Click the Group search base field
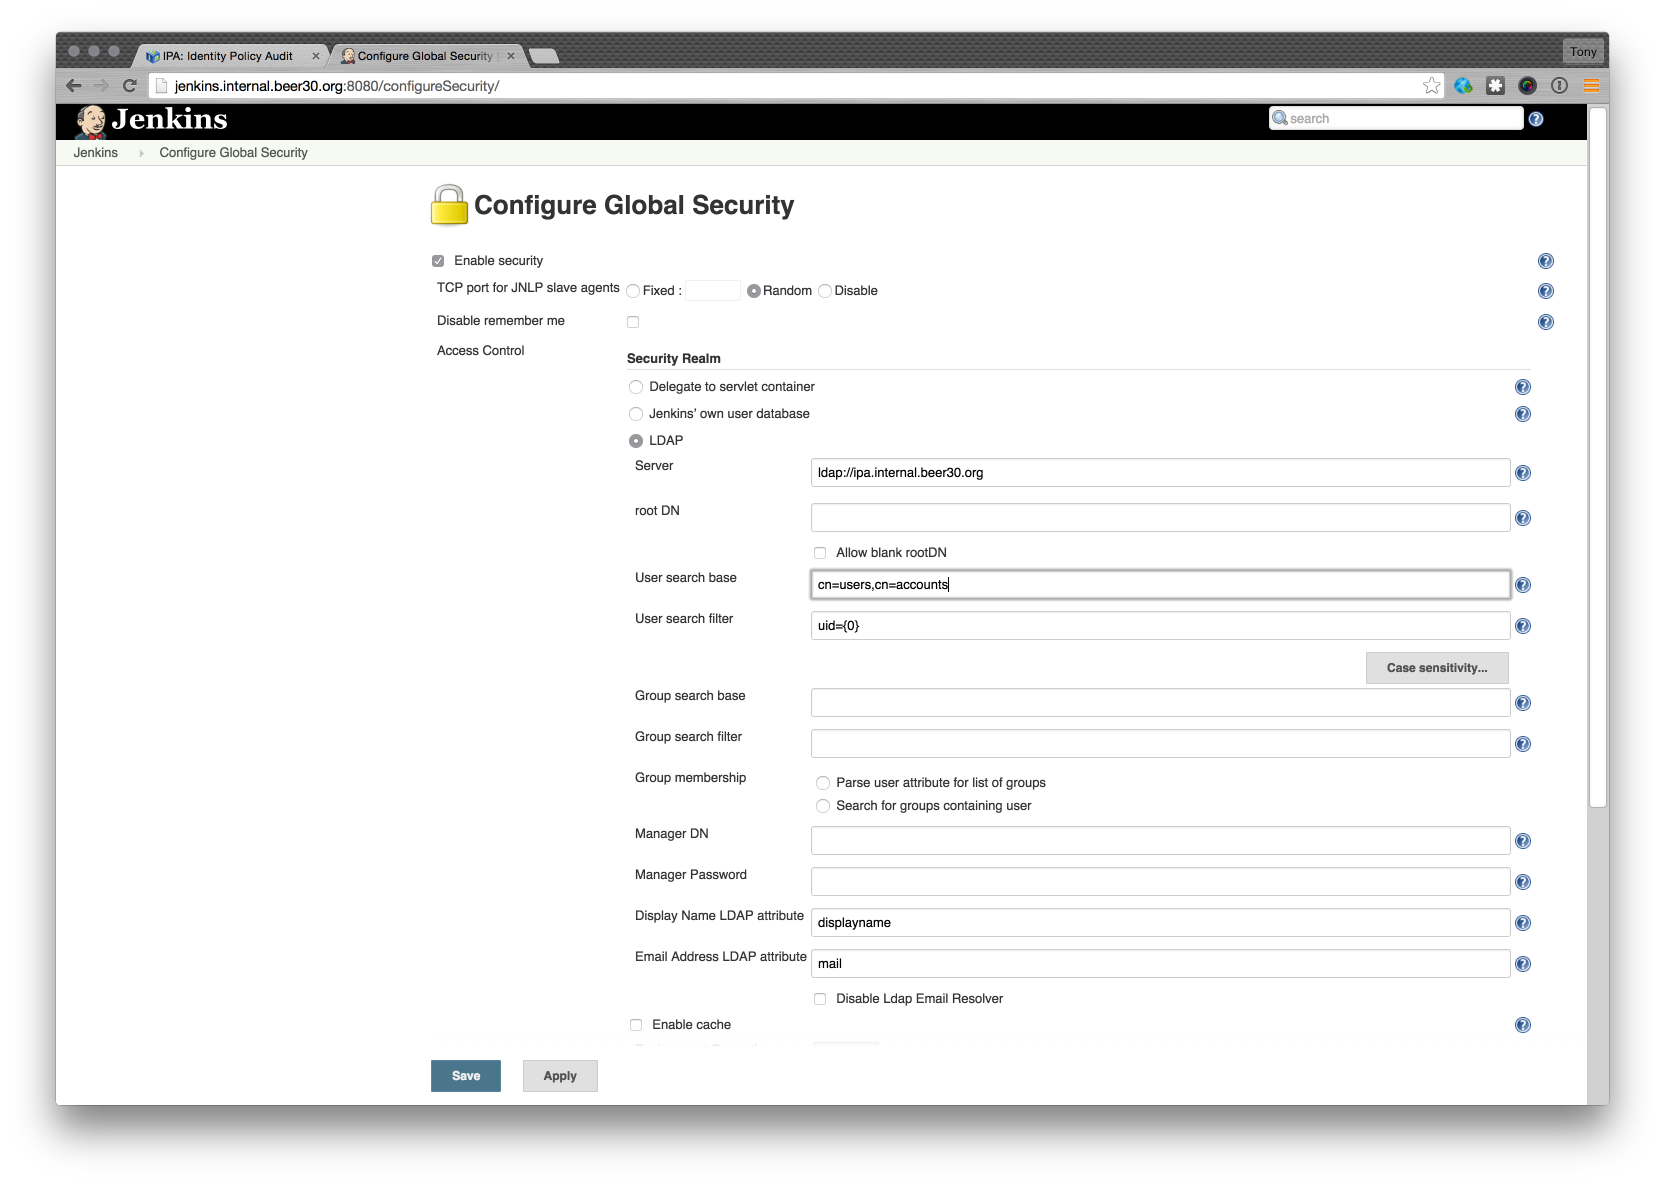Viewport: 1665px width, 1185px height. (x=1160, y=703)
